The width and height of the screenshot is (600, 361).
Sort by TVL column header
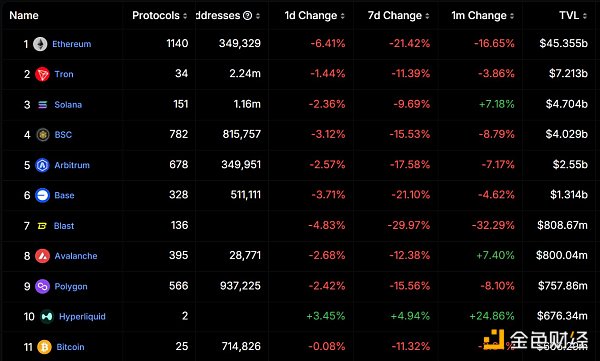pos(572,15)
